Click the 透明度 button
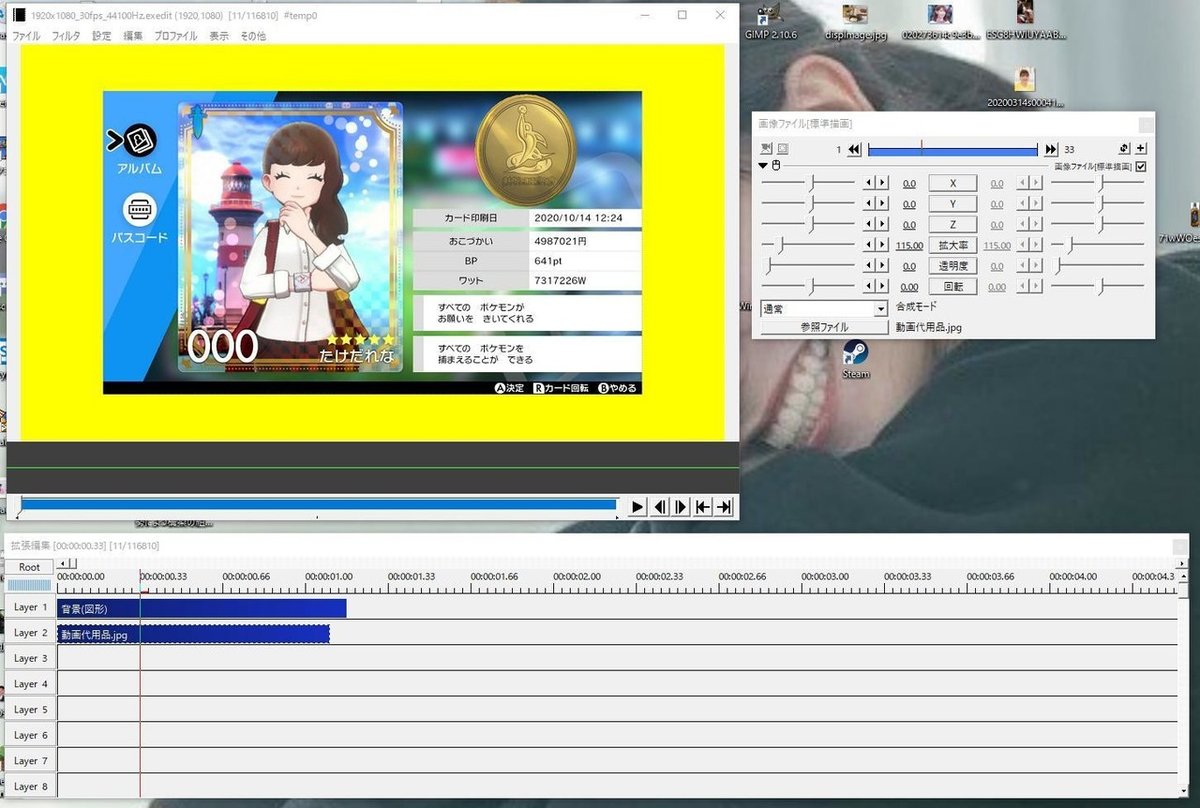 (953, 266)
